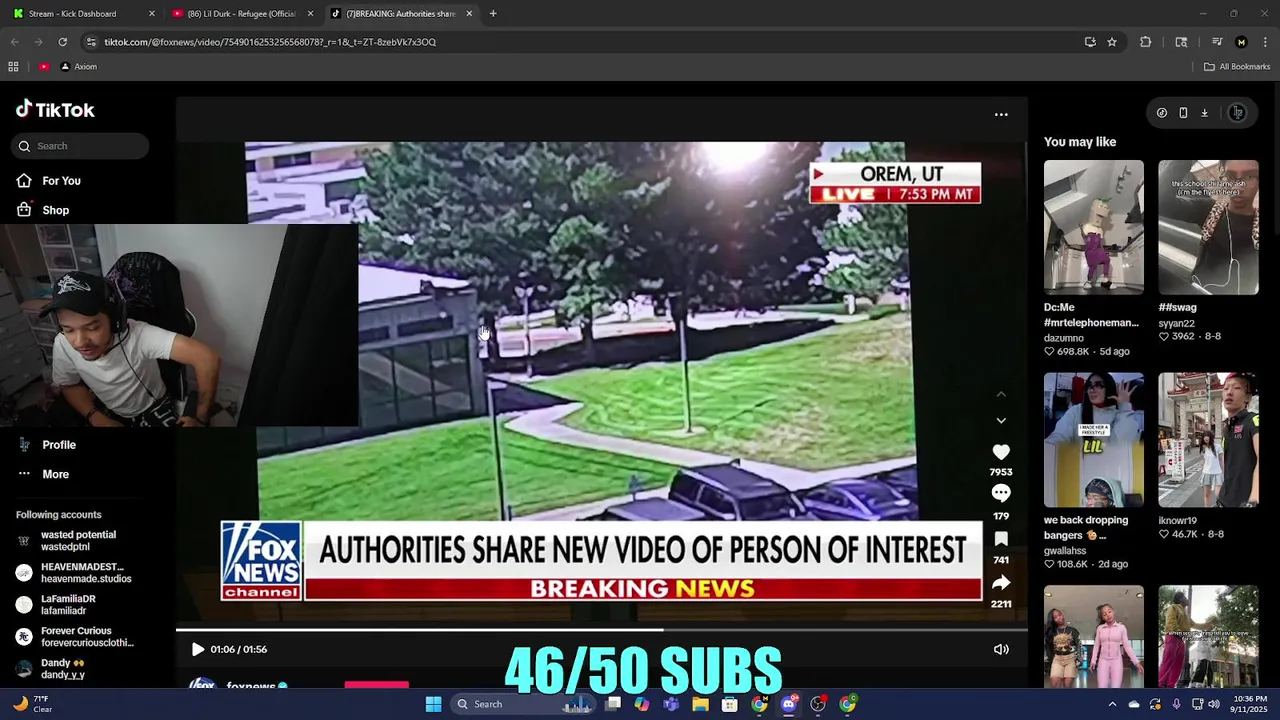Open the three-dot video options menu
The width and height of the screenshot is (1280, 720).
(1001, 114)
